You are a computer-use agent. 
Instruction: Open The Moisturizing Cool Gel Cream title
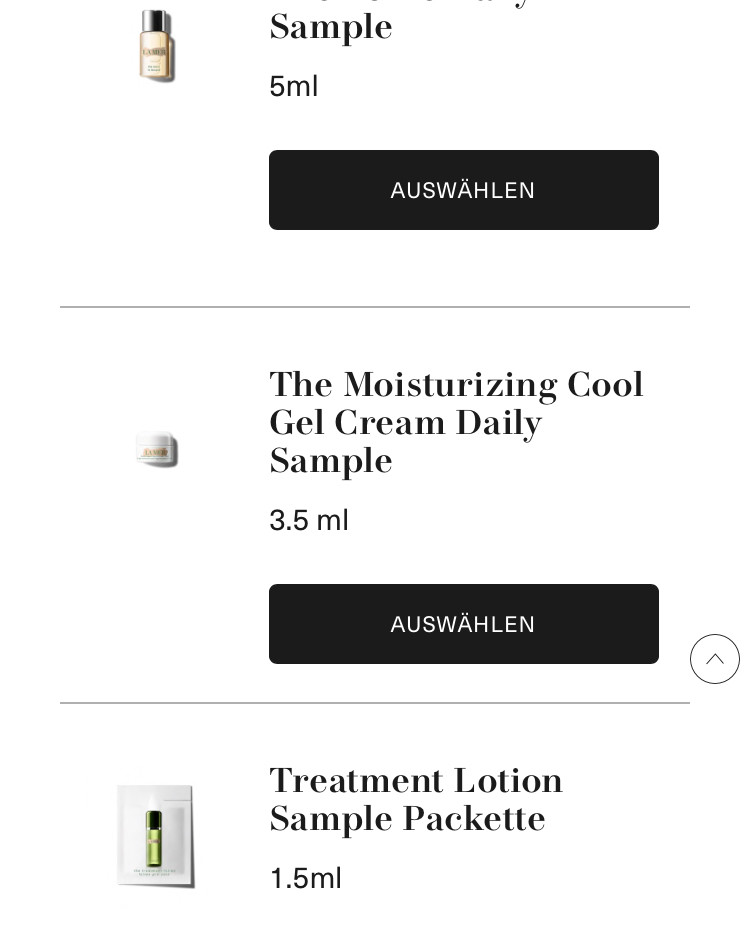456,422
